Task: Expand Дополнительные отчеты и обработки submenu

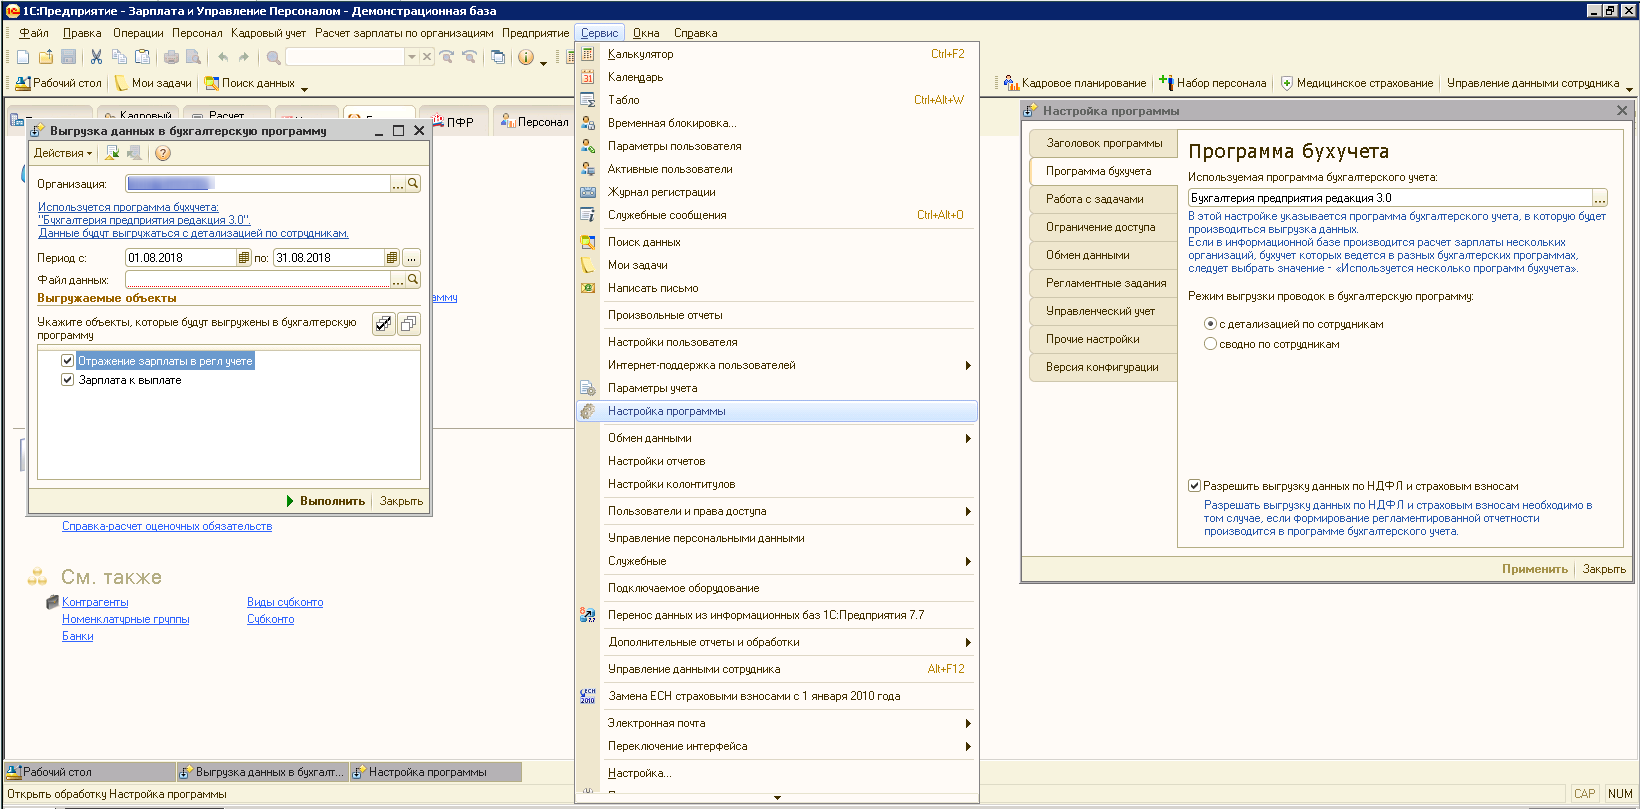Action: point(776,642)
